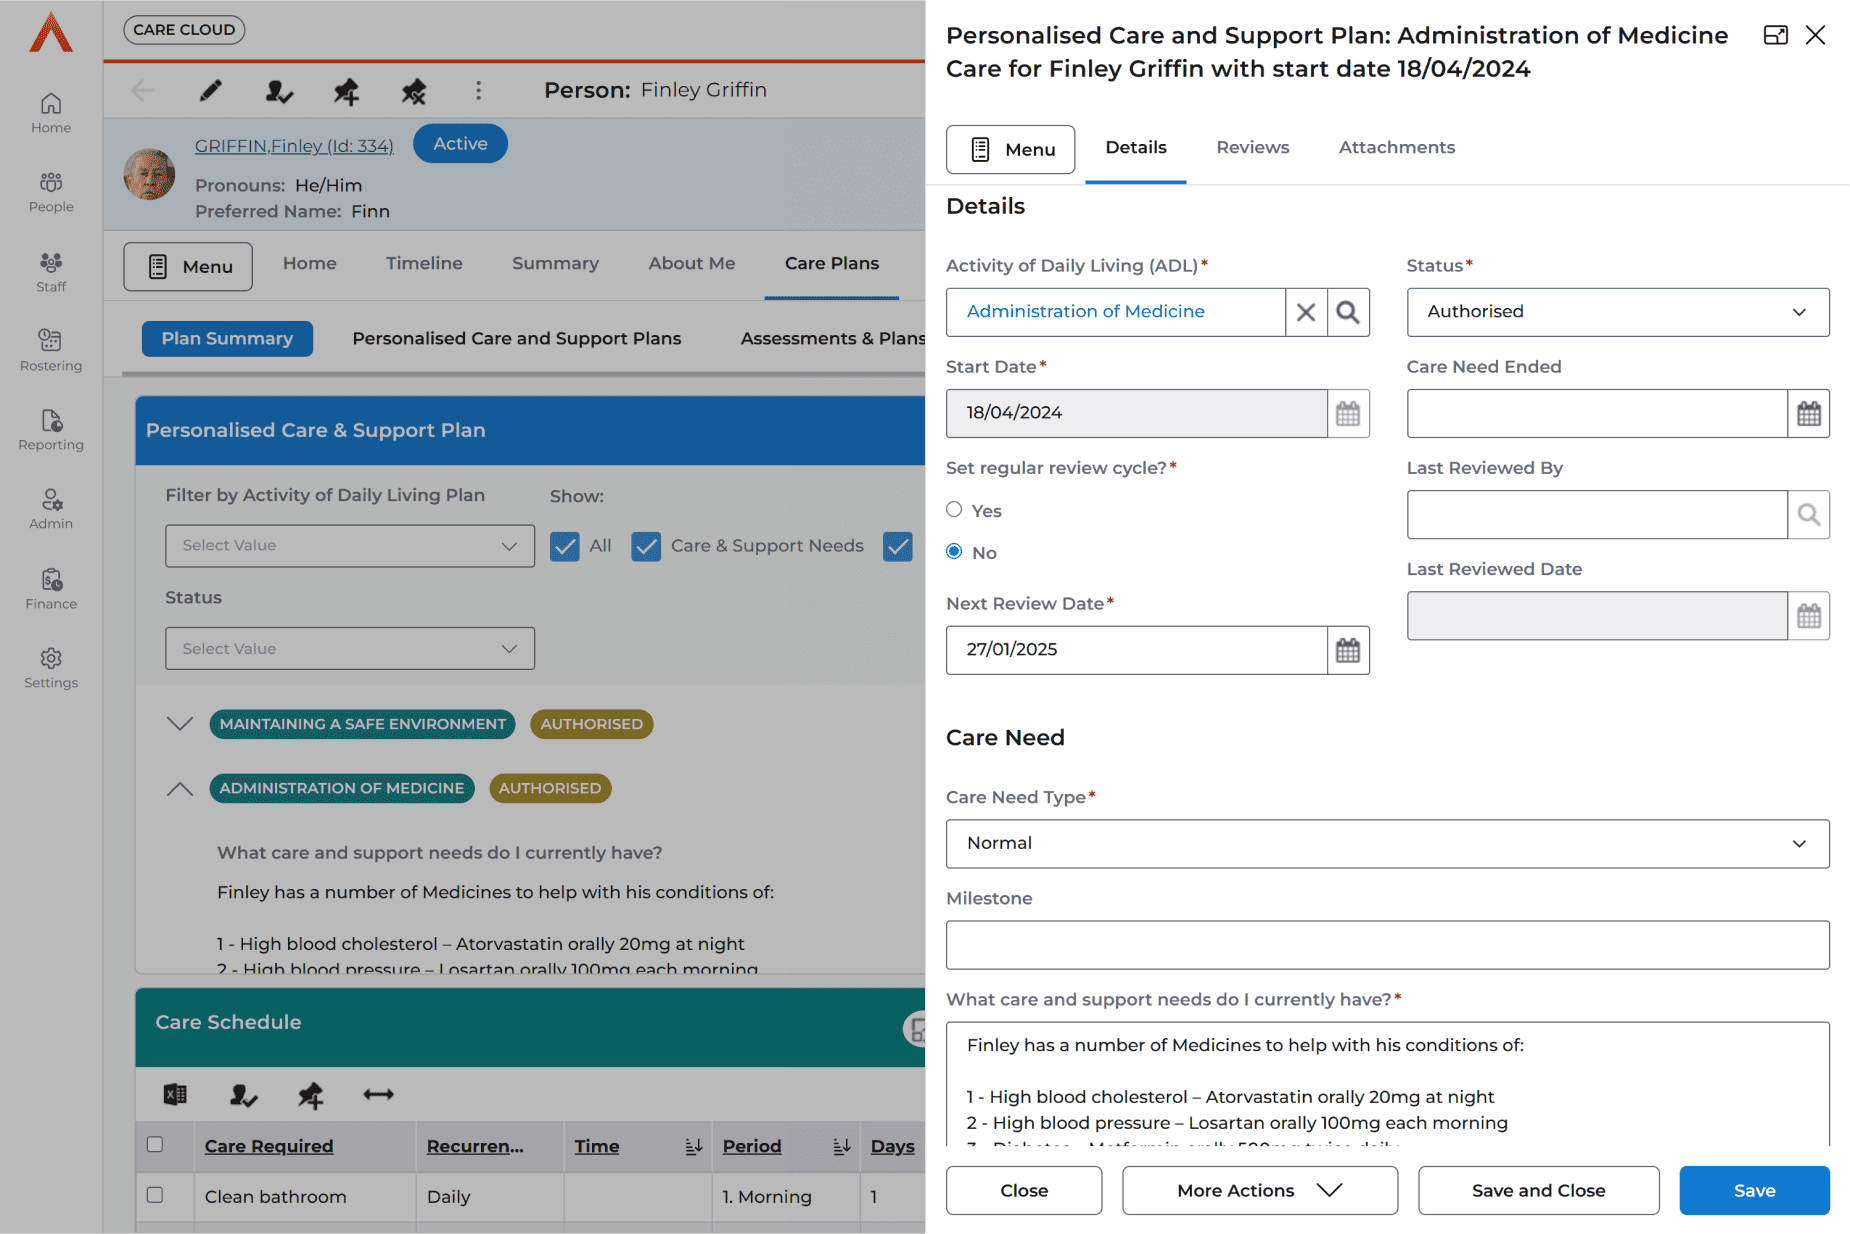Open the Status dropdown showing Authorised
1850x1234 pixels.
1617,312
